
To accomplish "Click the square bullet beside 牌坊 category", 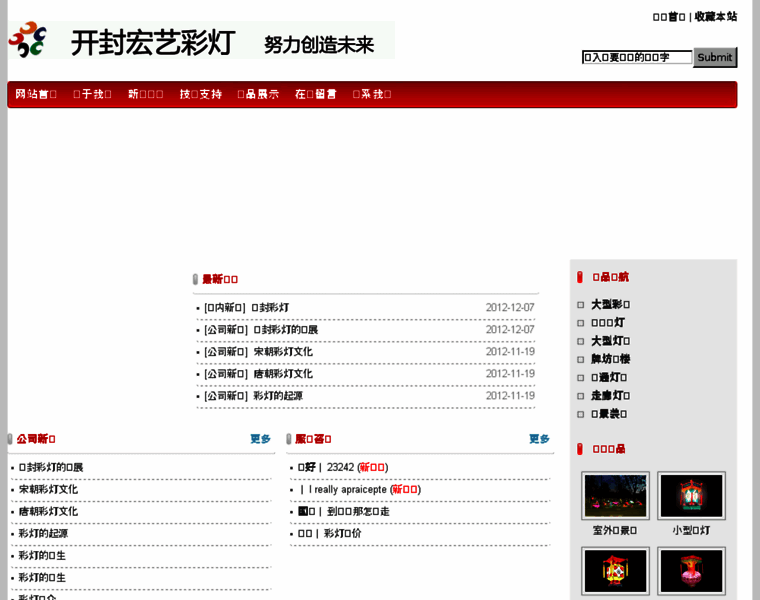I will 581,359.
